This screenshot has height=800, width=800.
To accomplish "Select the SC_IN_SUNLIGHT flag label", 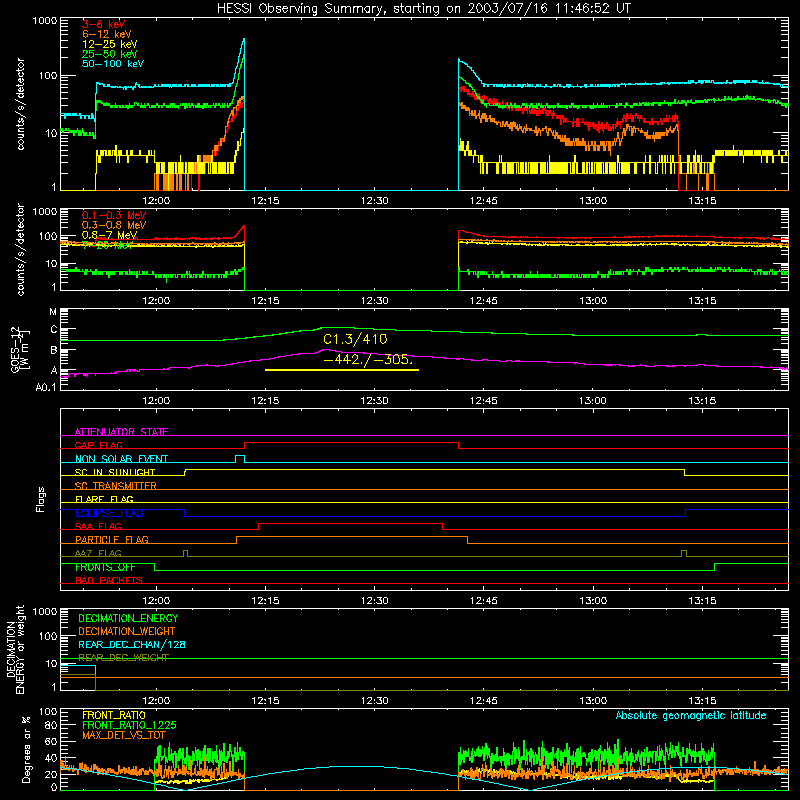I will click(115, 472).
